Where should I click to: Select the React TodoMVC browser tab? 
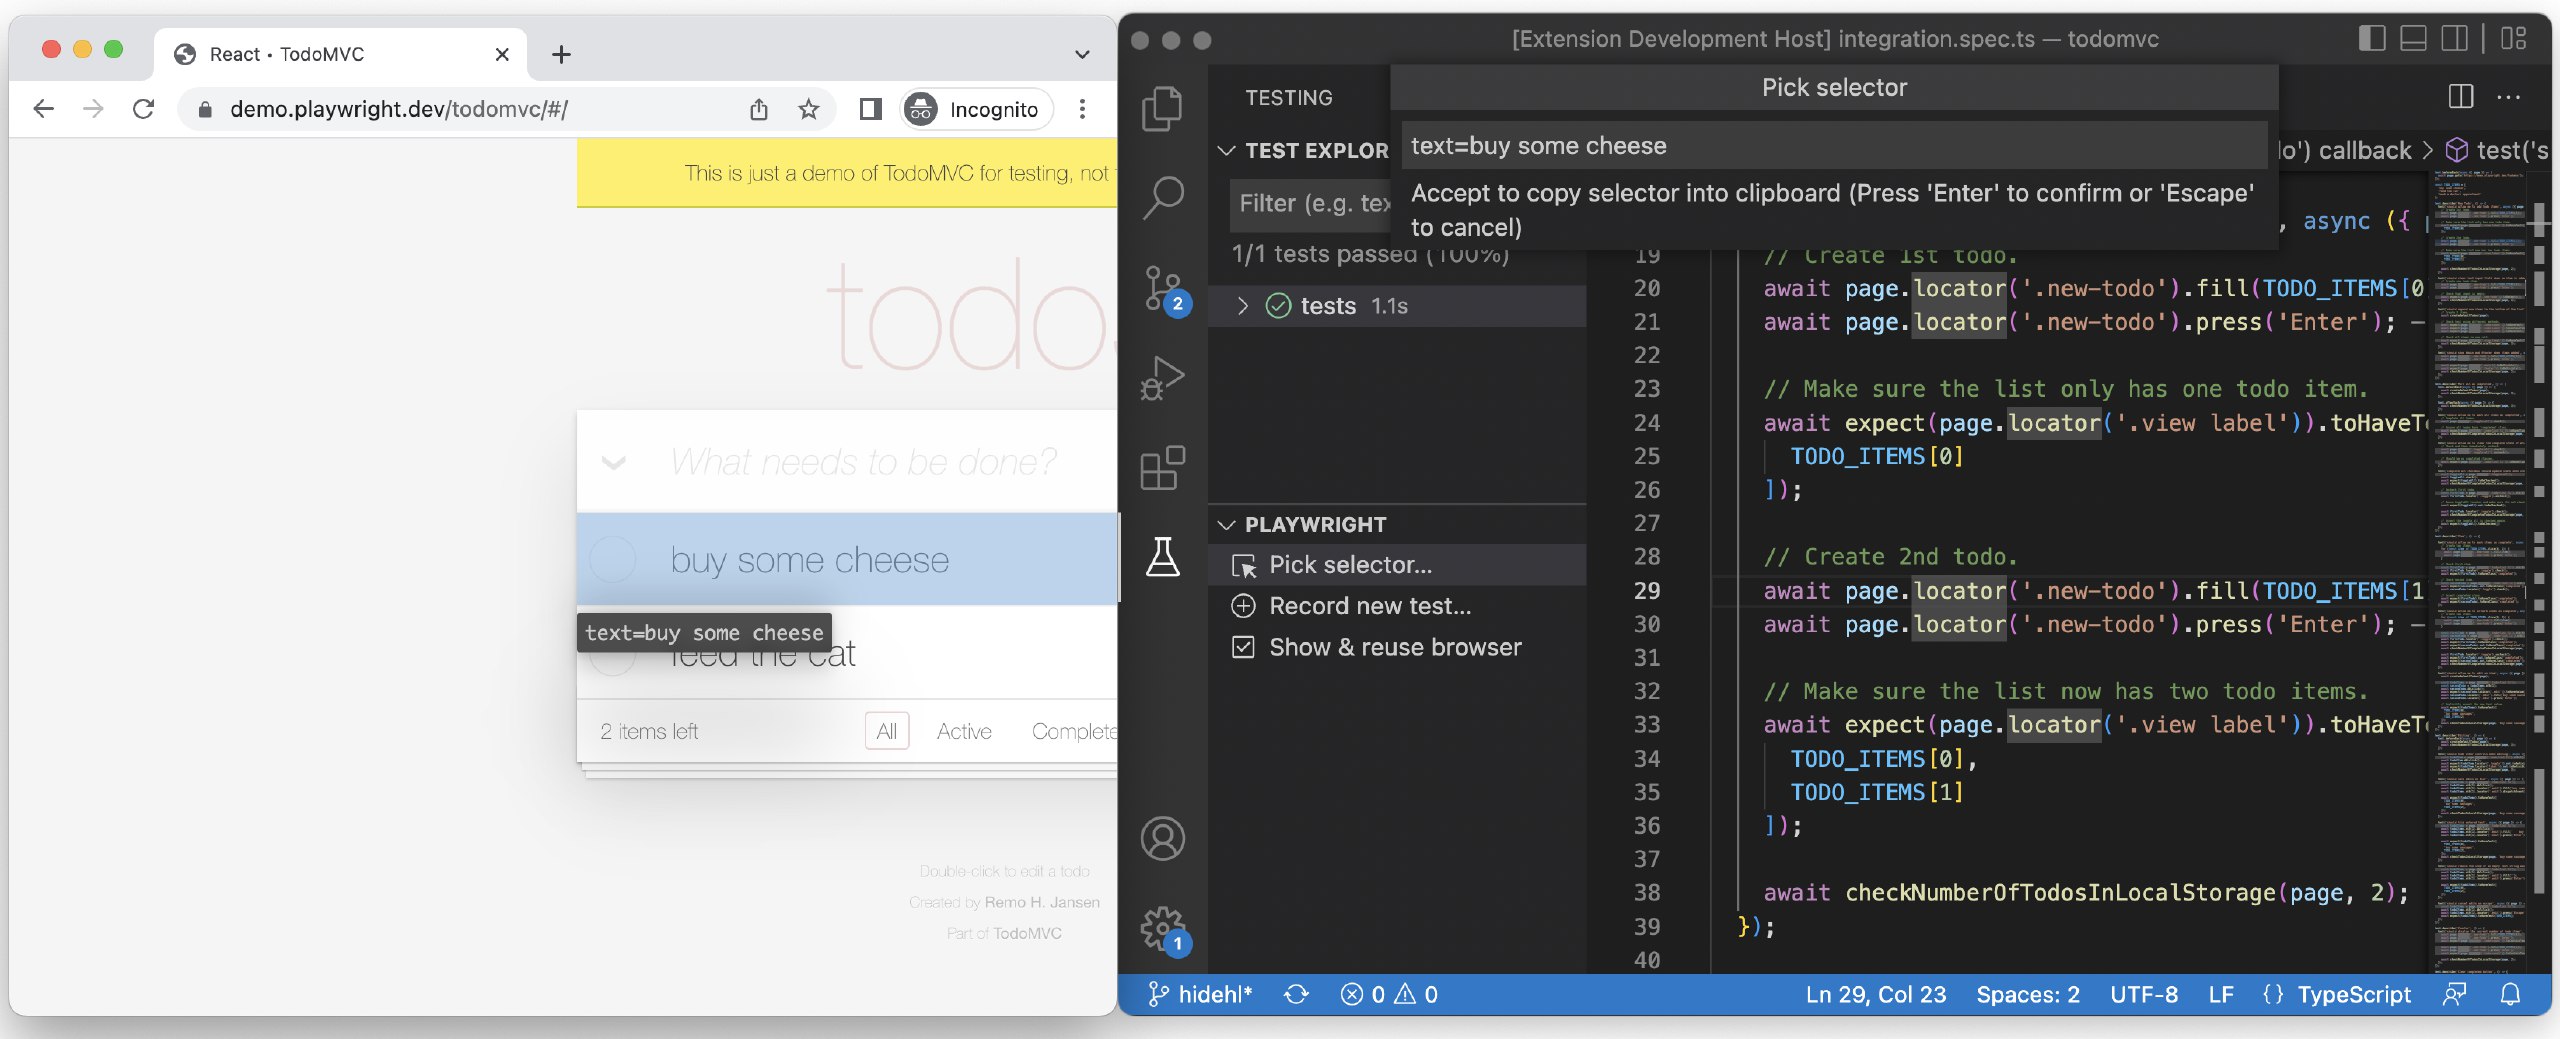[x=341, y=54]
